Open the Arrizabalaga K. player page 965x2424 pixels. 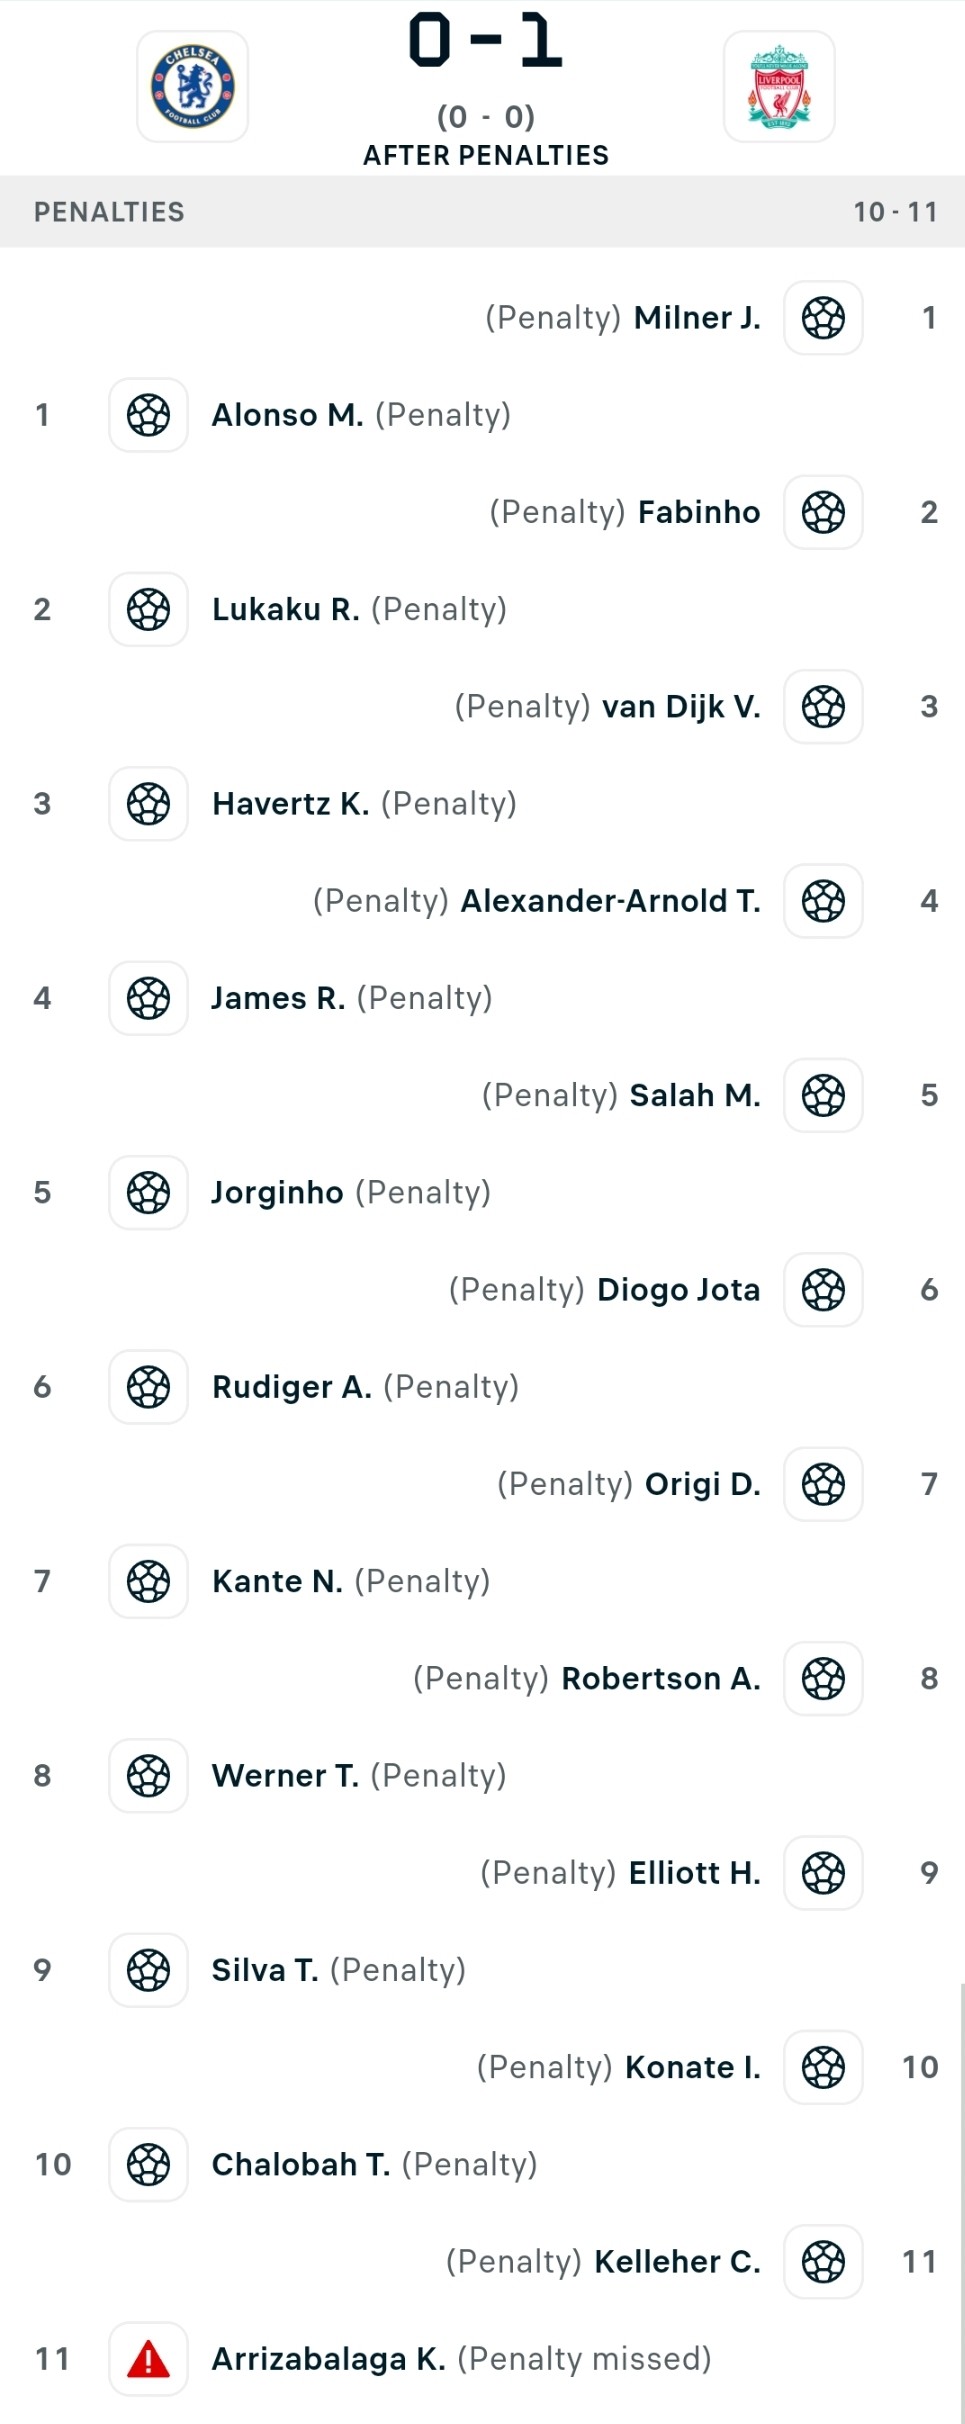(329, 2359)
